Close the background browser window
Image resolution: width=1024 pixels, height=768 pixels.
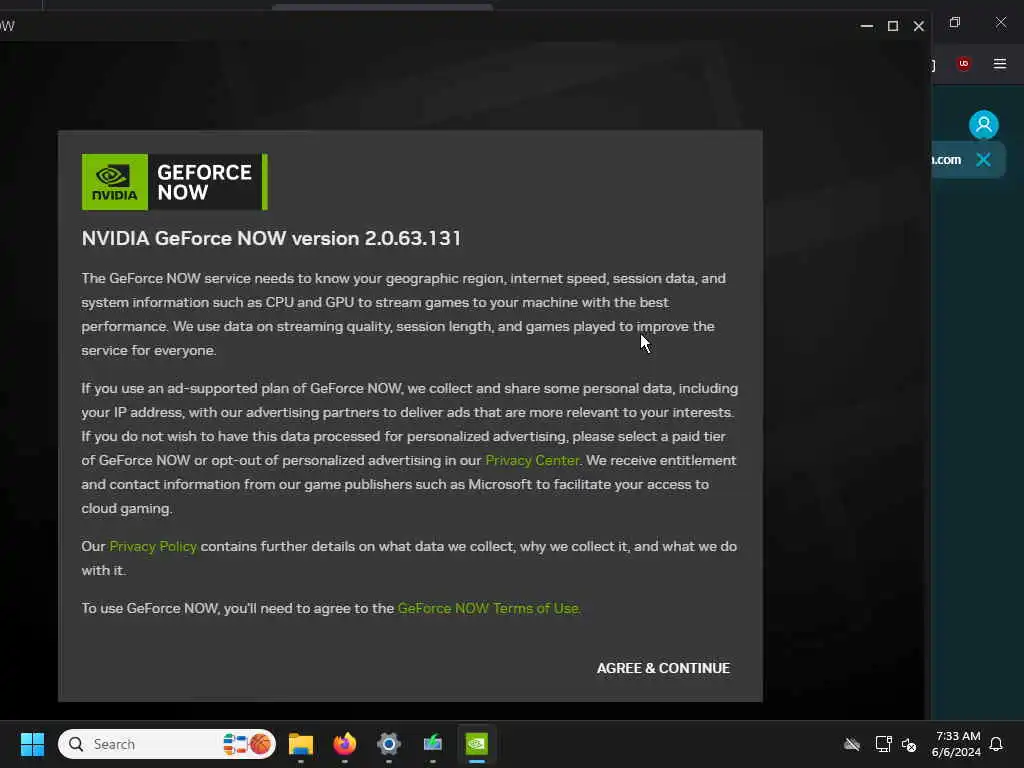click(1000, 23)
